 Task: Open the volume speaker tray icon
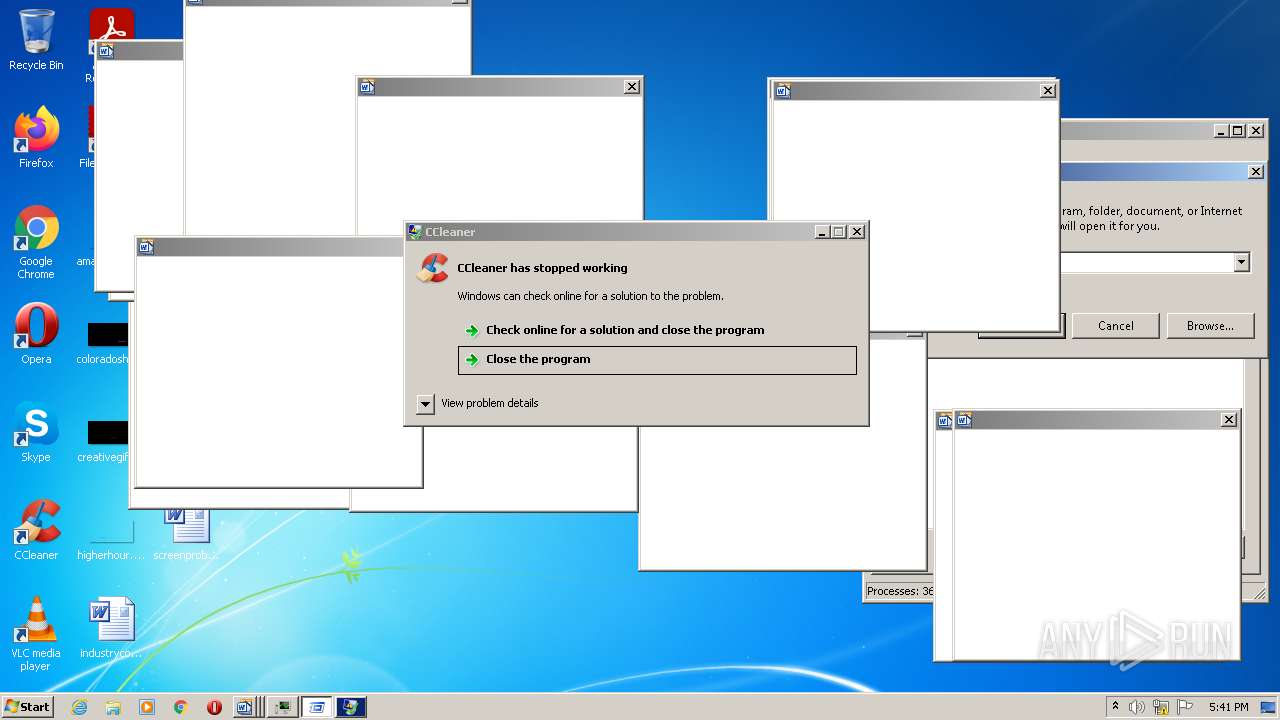click(1137, 707)
